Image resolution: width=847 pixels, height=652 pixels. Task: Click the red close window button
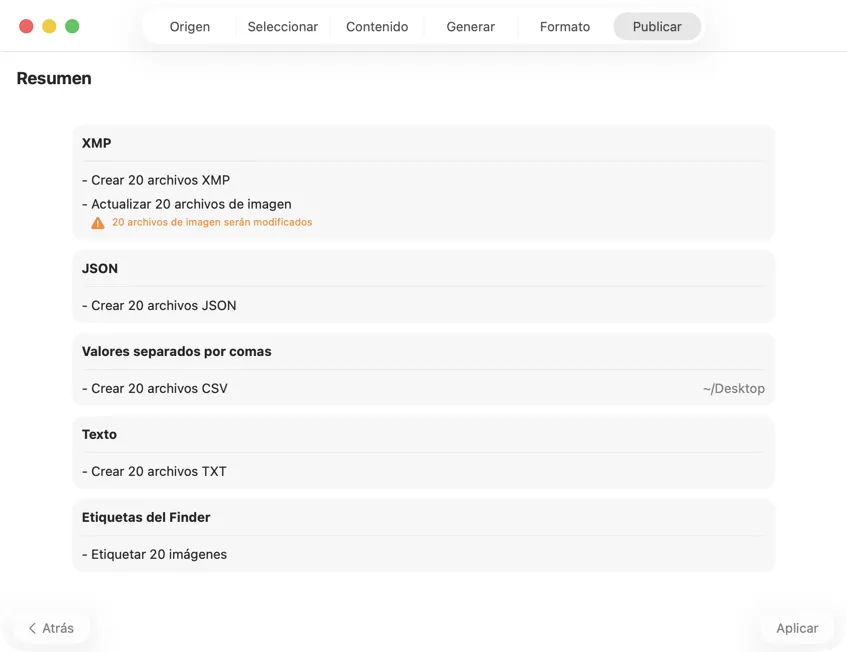[26, 27]
